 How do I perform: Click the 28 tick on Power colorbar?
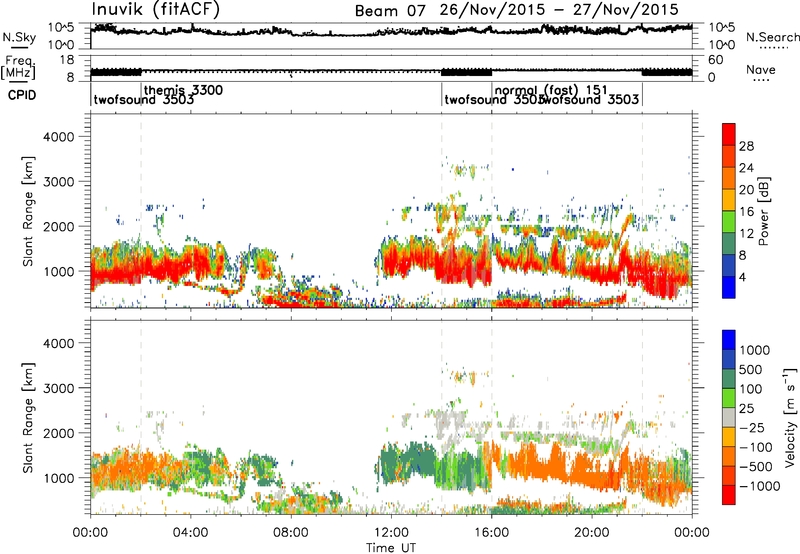746,146
